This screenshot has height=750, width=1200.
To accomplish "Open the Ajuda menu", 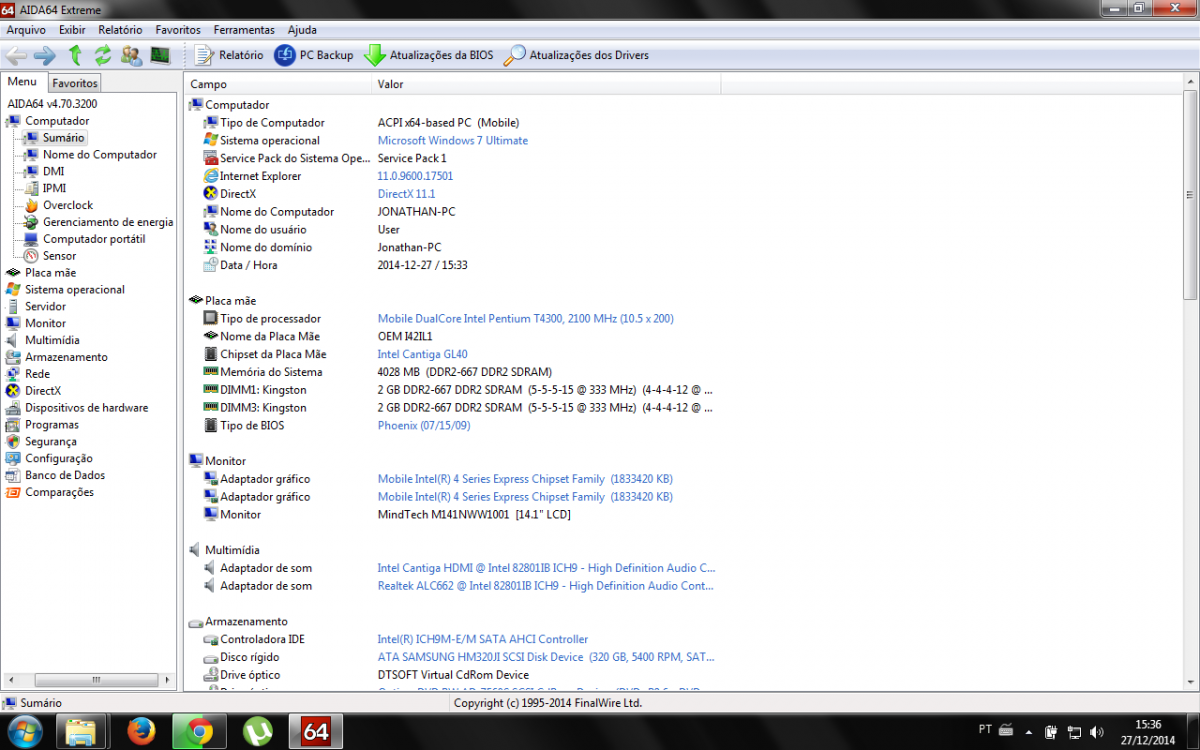I will [x=302, y=30].
